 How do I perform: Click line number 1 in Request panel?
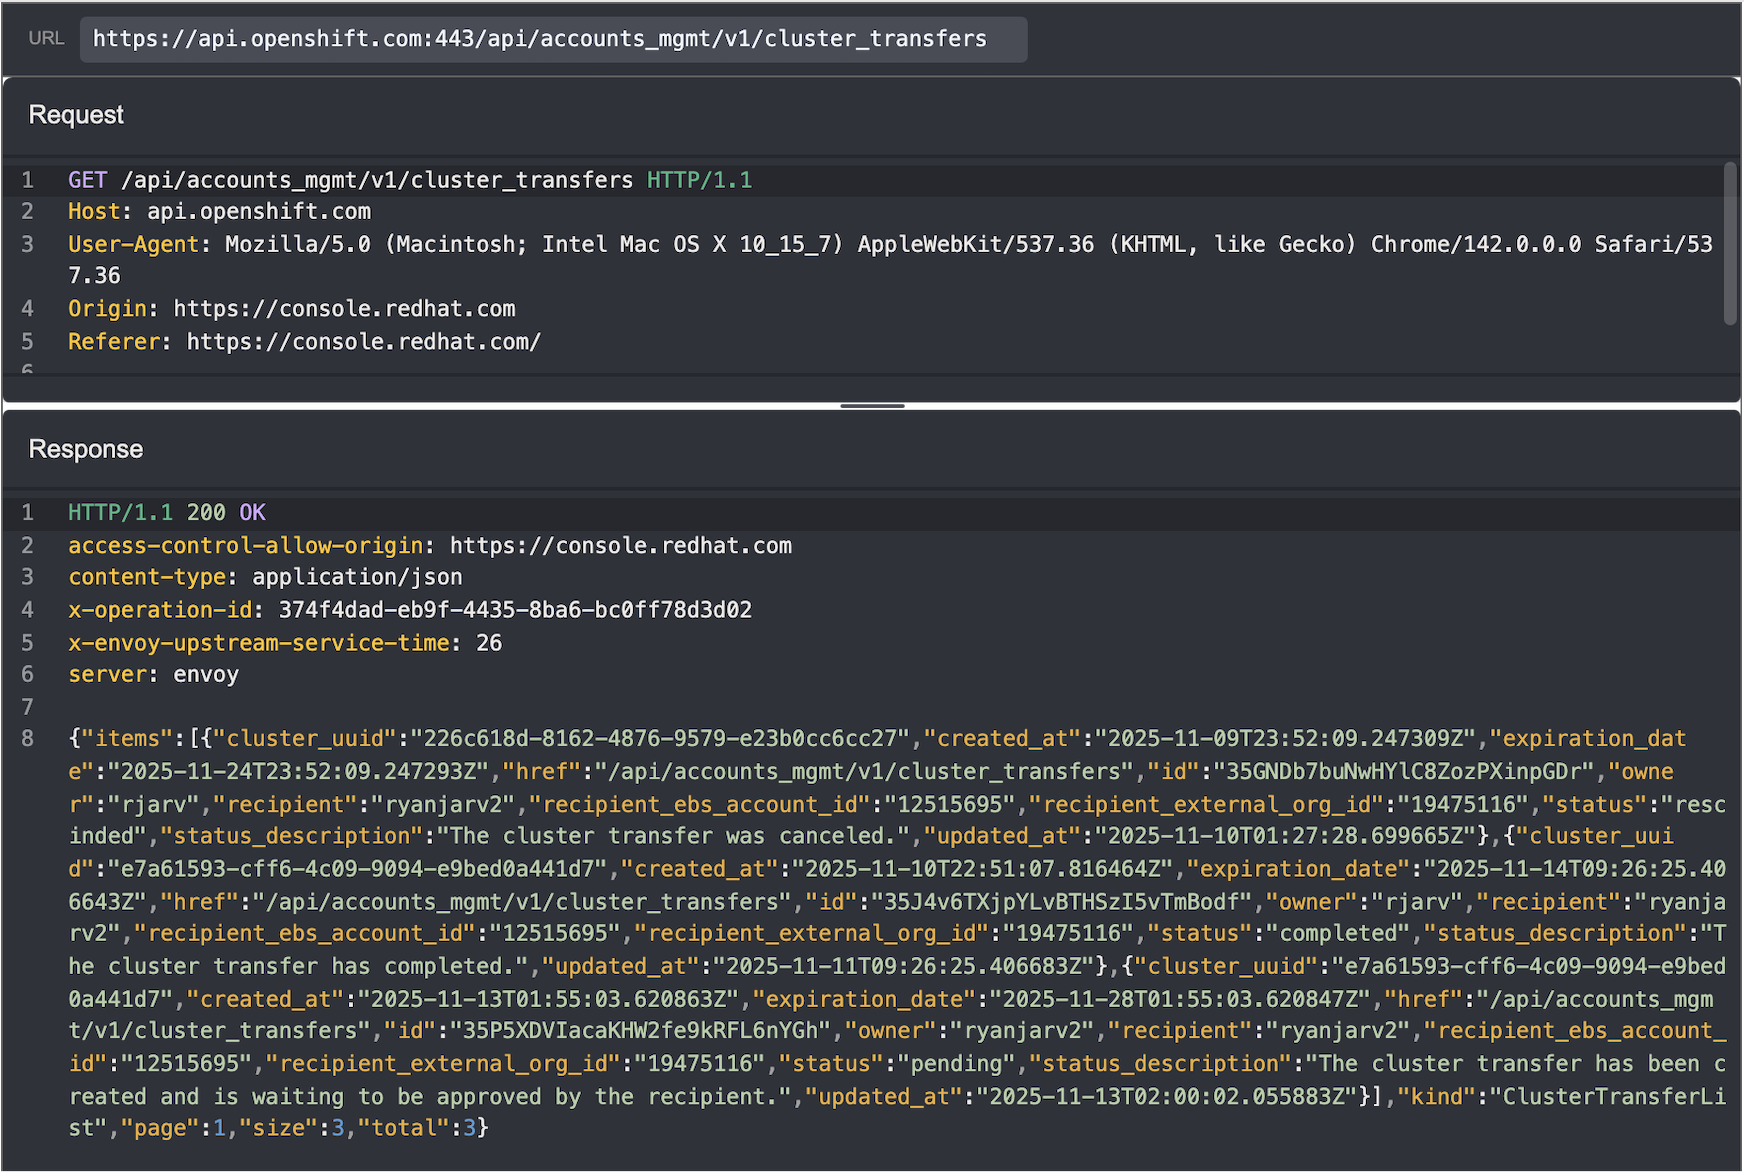tap(27, 180)
